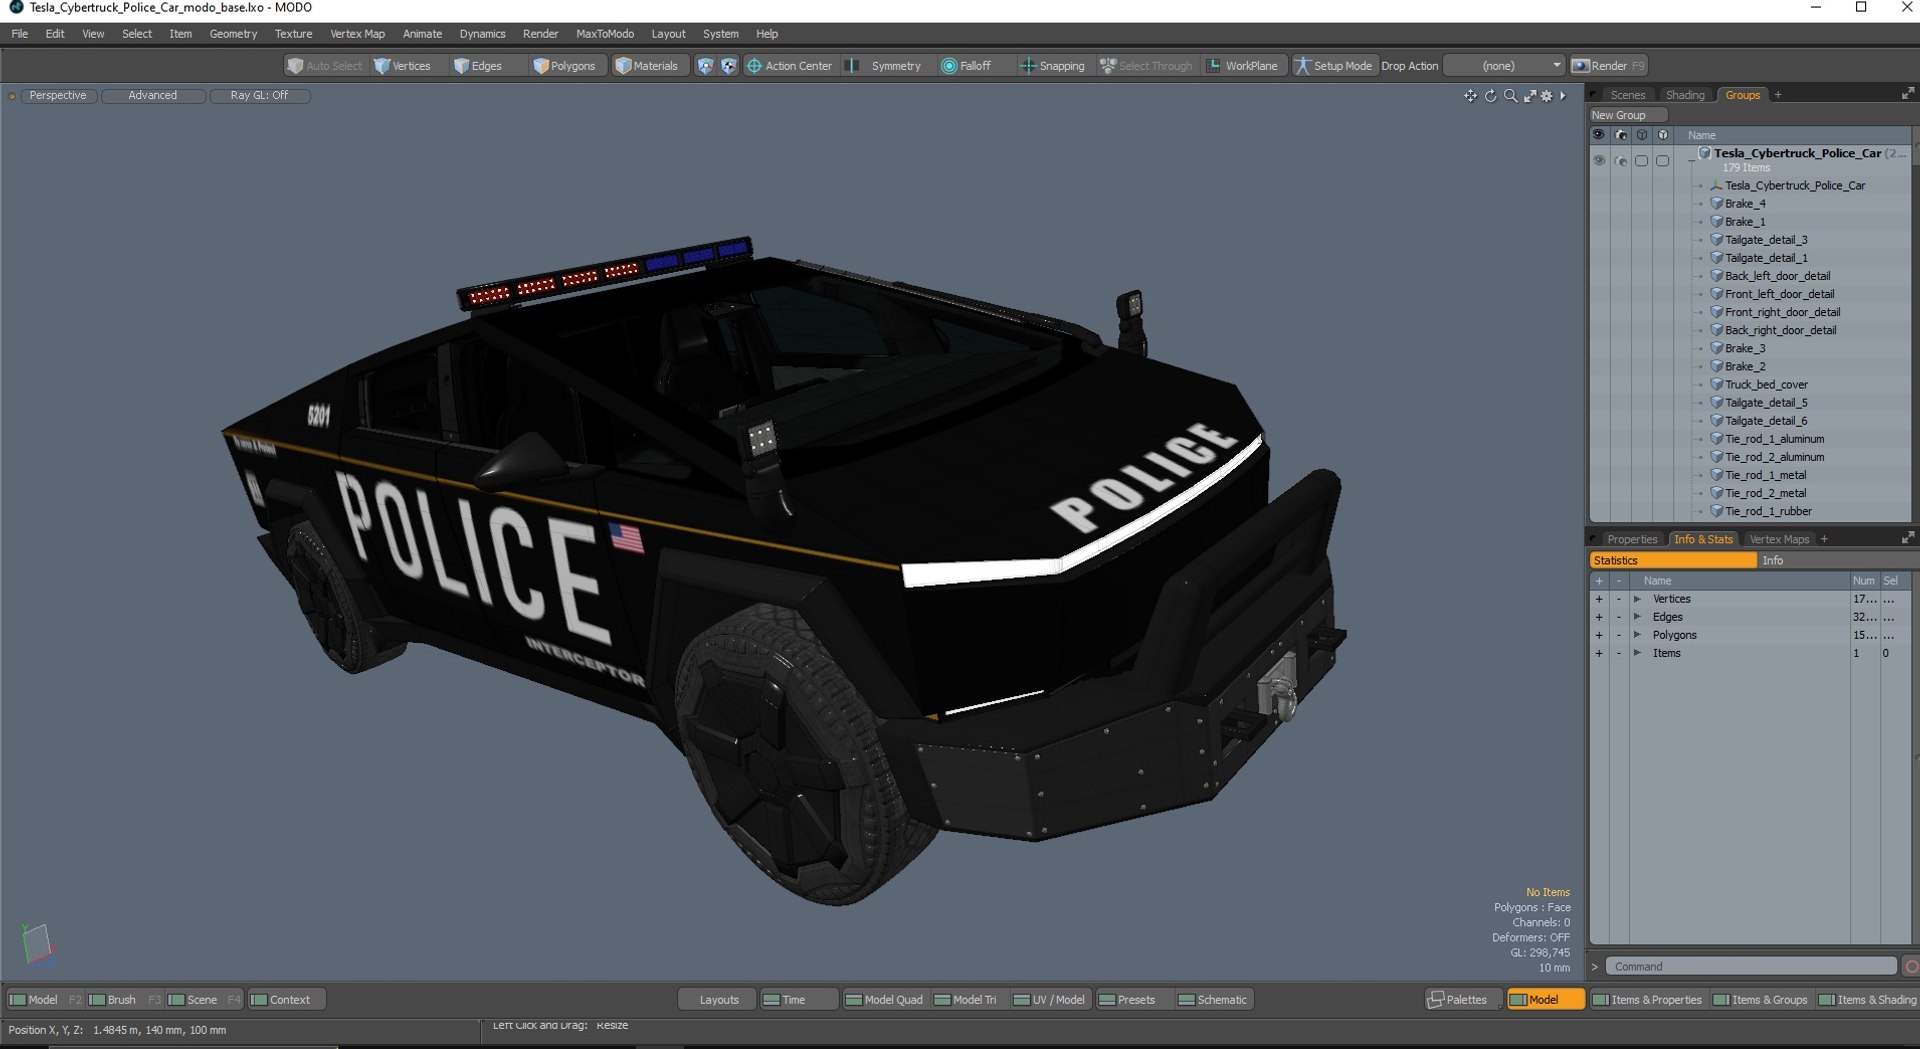Toggle visibility eye for Tesla_Cybertruck_Police_Car group

coord(1598,160)
